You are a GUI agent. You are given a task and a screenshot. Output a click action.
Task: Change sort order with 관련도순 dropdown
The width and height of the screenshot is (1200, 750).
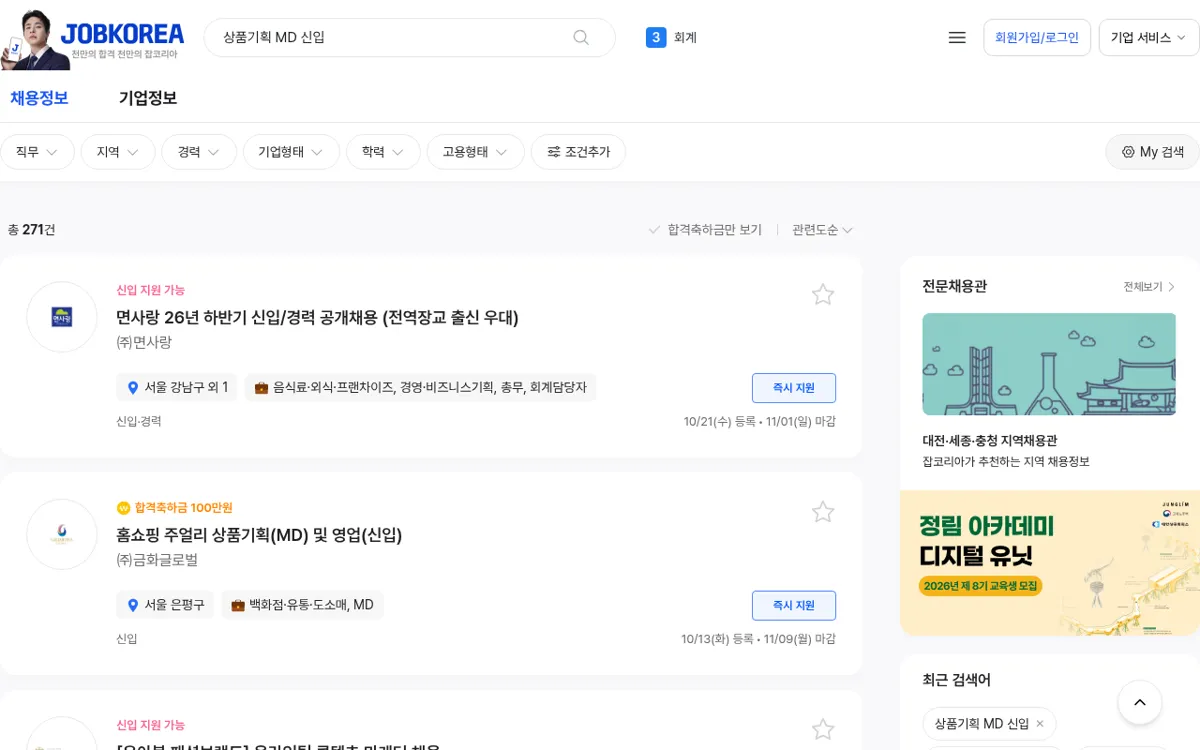tap(822, 230)
